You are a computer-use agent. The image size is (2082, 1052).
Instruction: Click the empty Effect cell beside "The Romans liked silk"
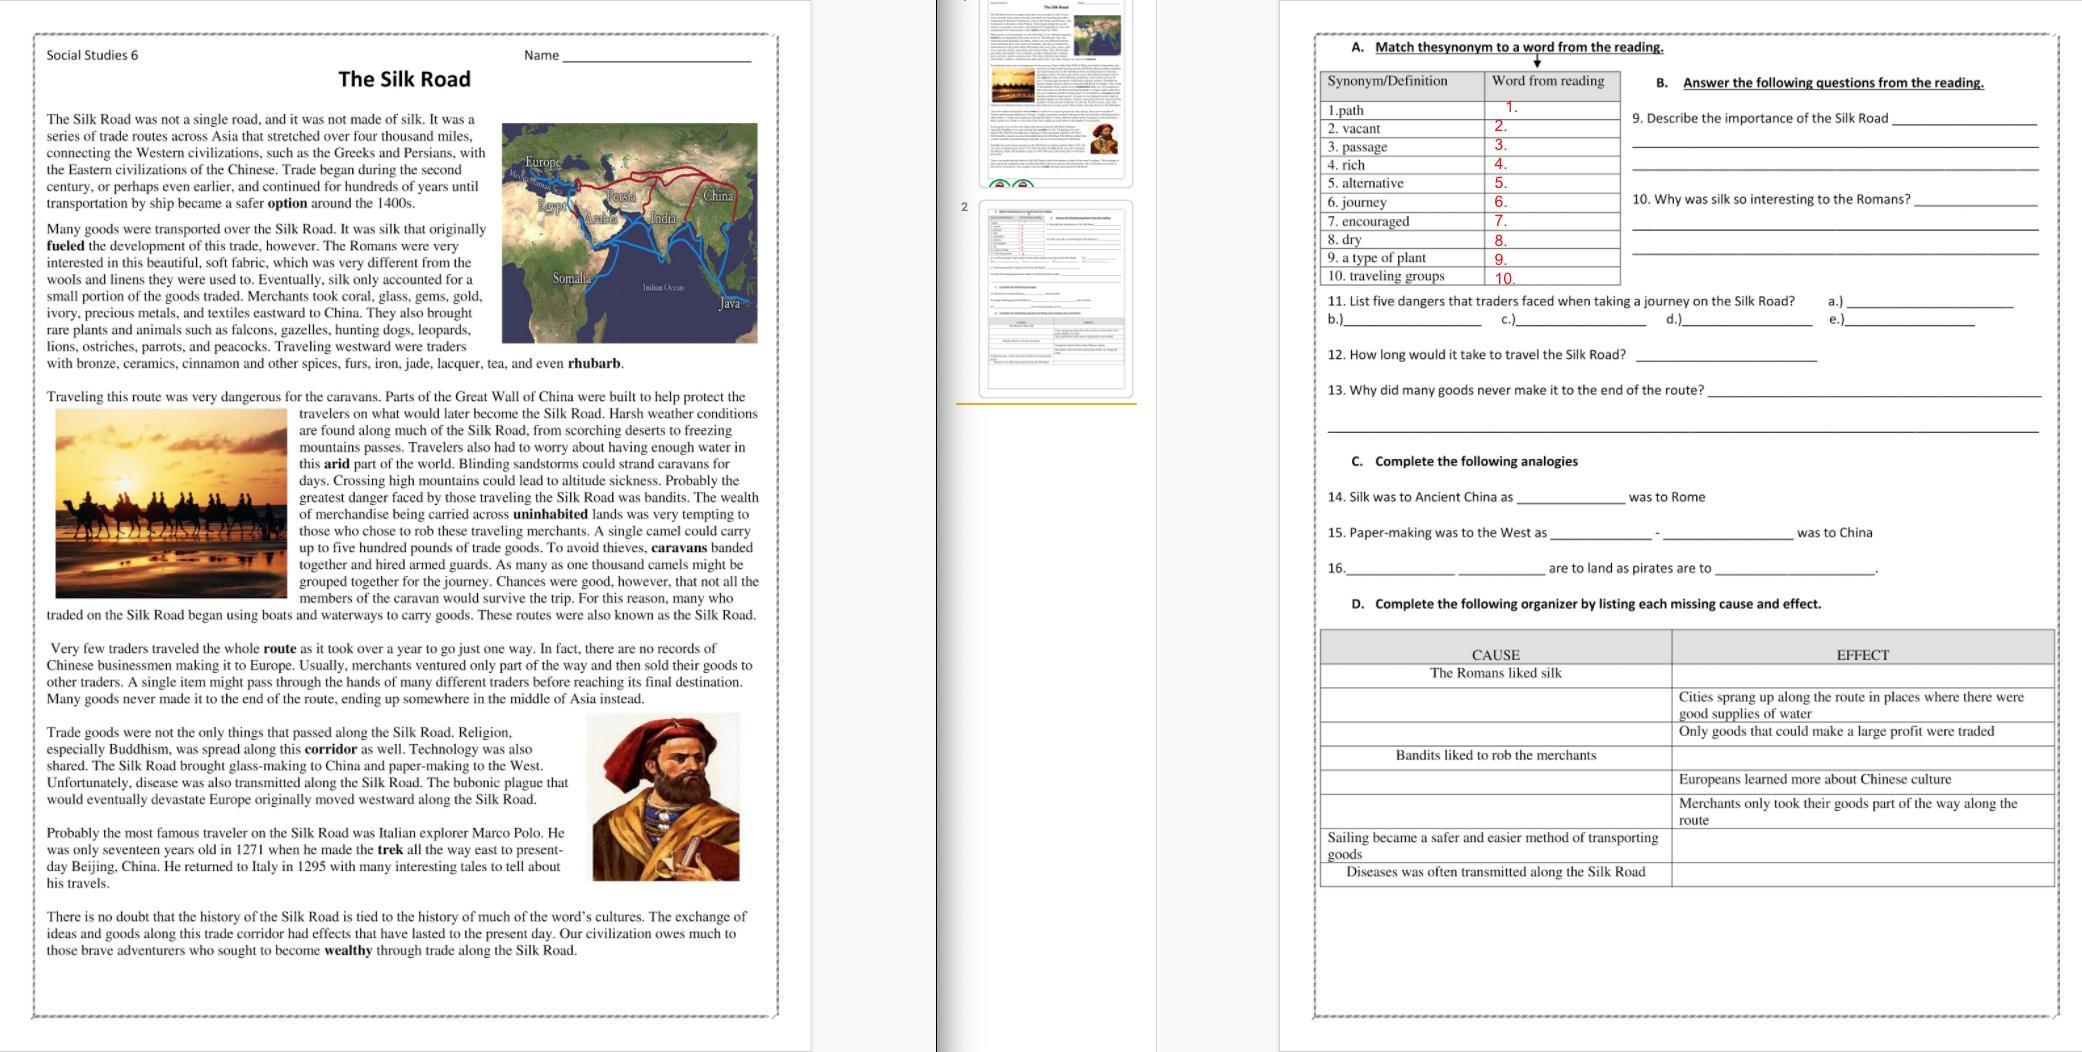coord(1863,675)
